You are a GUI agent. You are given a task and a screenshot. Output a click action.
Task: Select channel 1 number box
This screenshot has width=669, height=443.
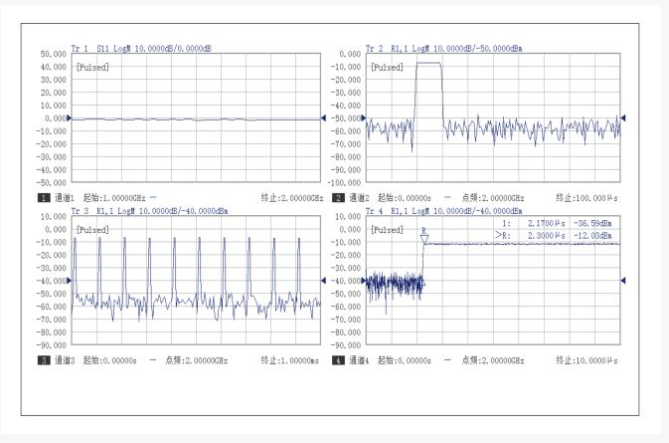(x=44, y=198)
